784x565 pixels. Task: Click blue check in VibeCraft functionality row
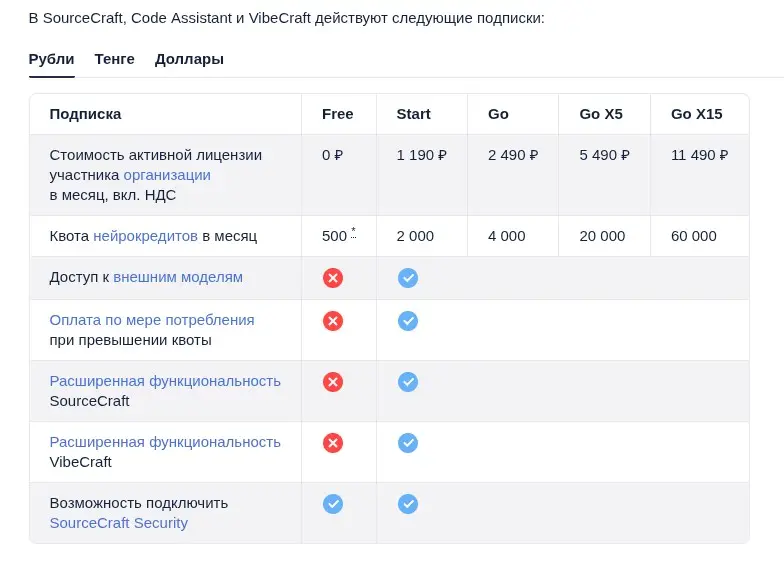coord(408,442)
